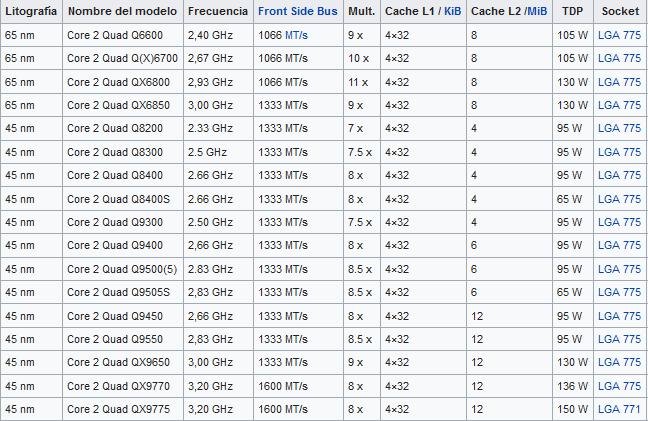Click the 136 W TDP cell
Screen dimensions: 648x421
point(573,386)
